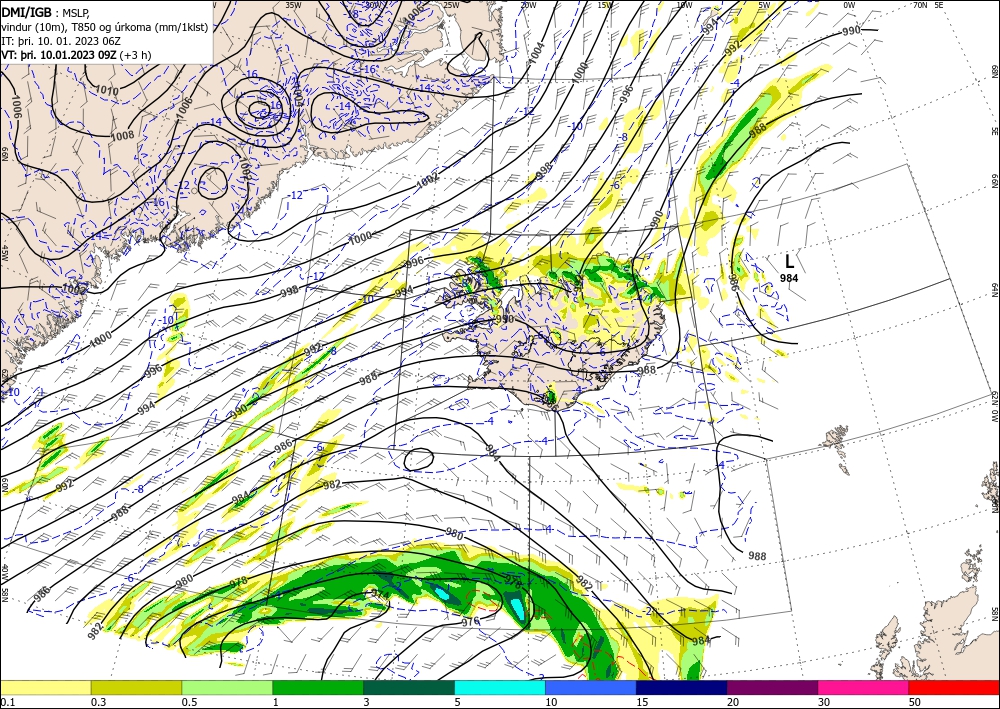Click the '15' legend scale label

pos(642,702)
